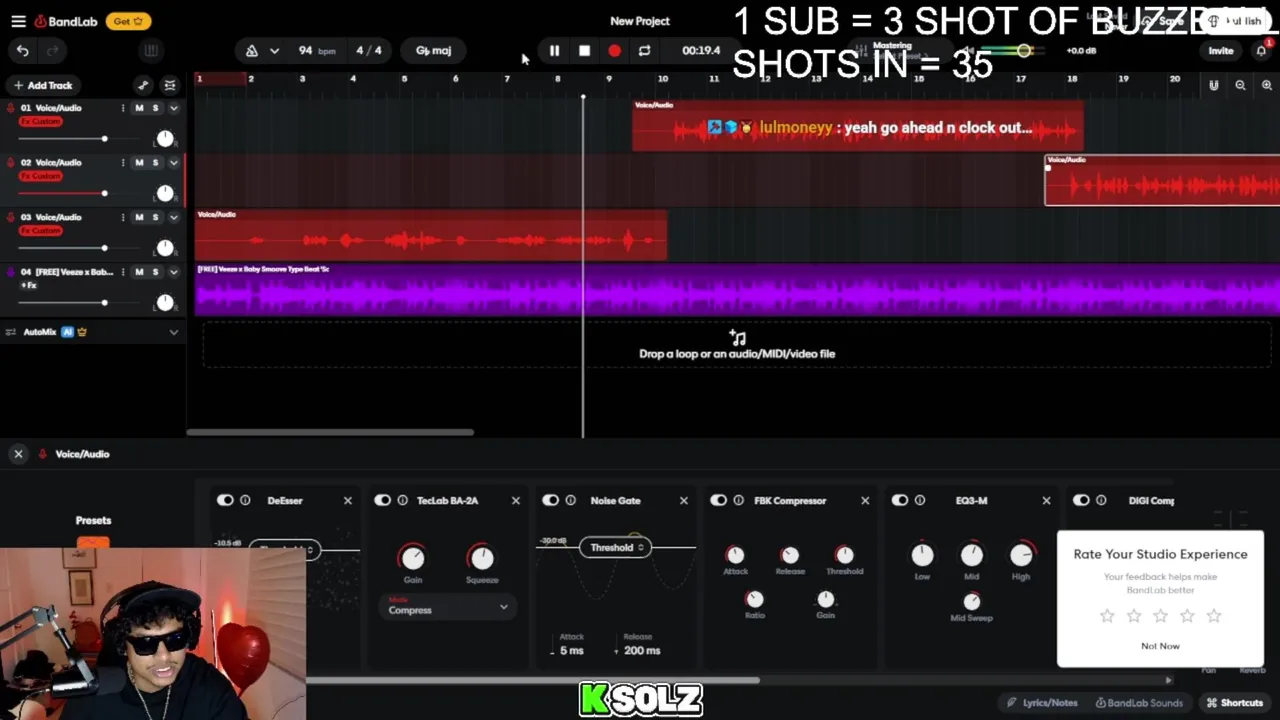This screenshot has width=1280, height=720.
Task: Open the BandLab Sounds tab
Action: (1139, 703)
